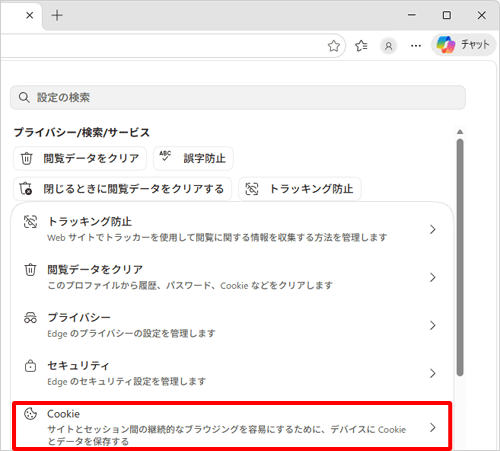Viewport: 500px width, 451px height.
Task: Click the magnifier icon in settings search
Action: pyautogui.click(x=24, y=98)
